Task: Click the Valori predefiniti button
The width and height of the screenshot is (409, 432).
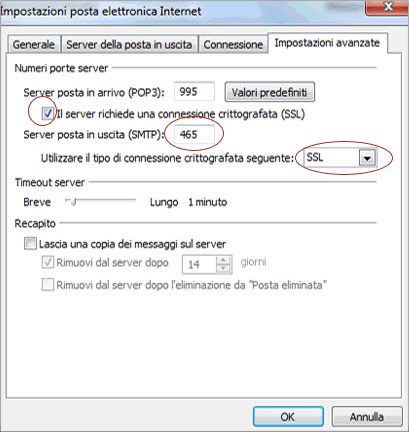Action: (x=270, y=92)
